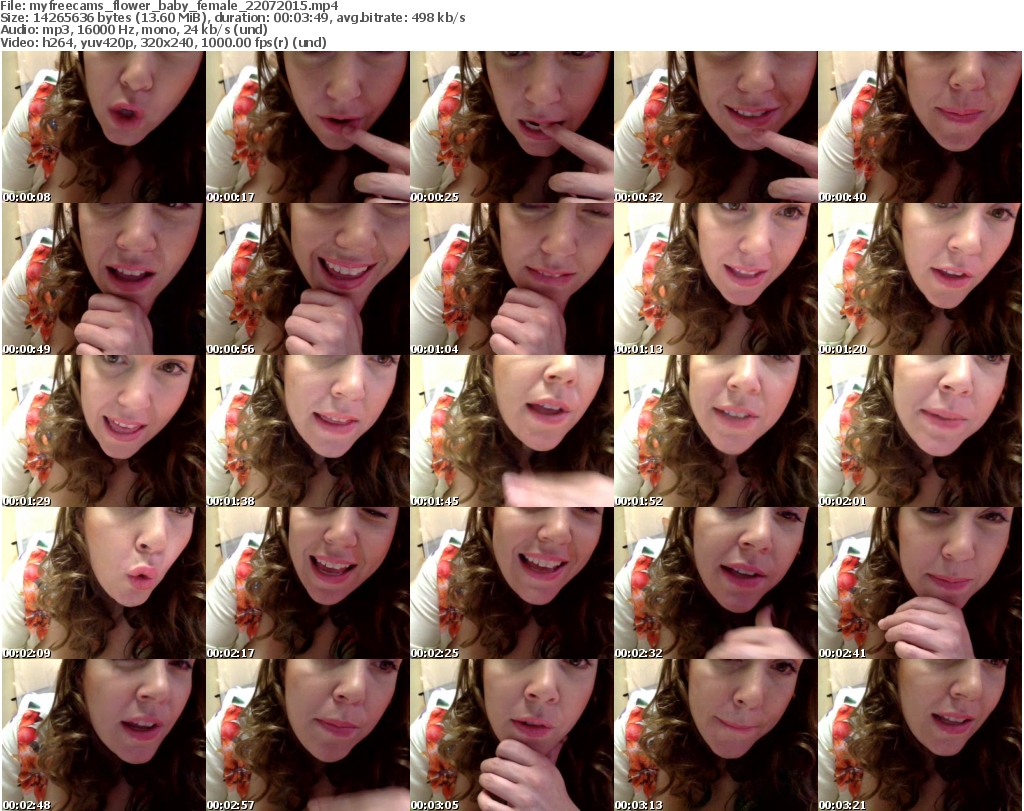
Task: Pick the frame marked 00:01:45
Action: tap(511, 431)
